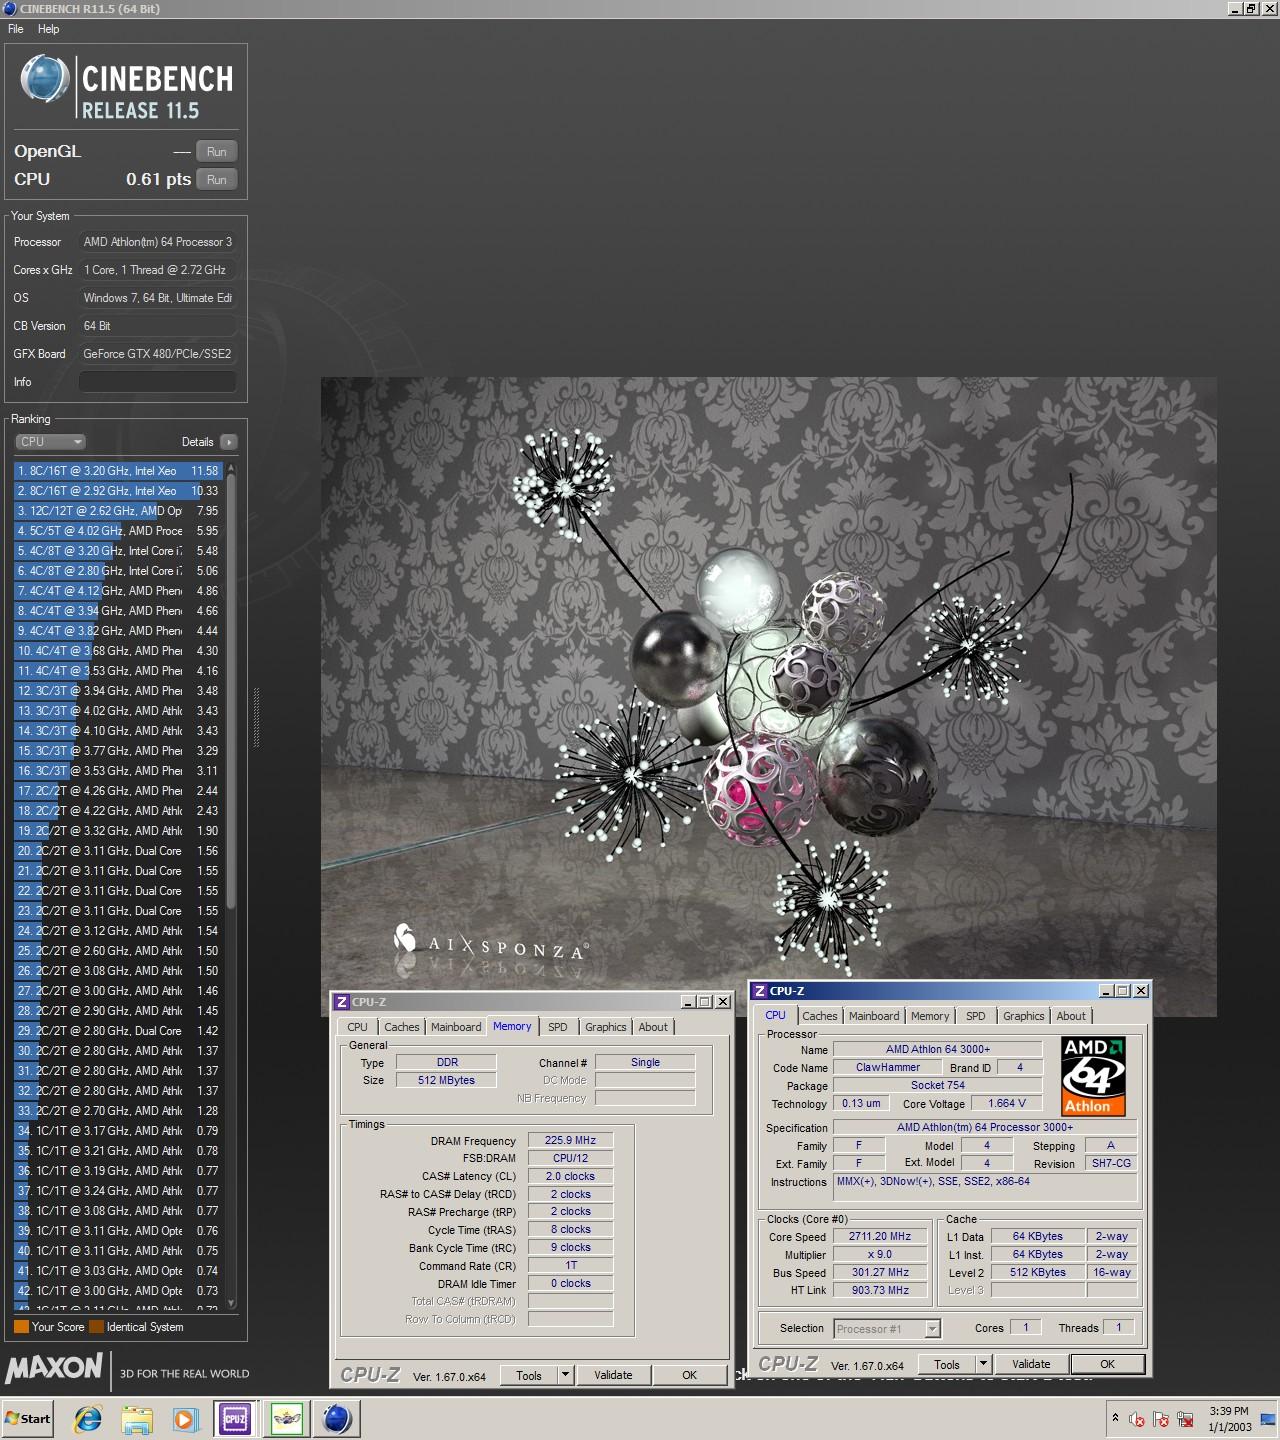Image resolution: width=1280 pixels, height=1440 pixels.
Task: Expand ranking Details arrow button
Action: click(x=228, y=441)
